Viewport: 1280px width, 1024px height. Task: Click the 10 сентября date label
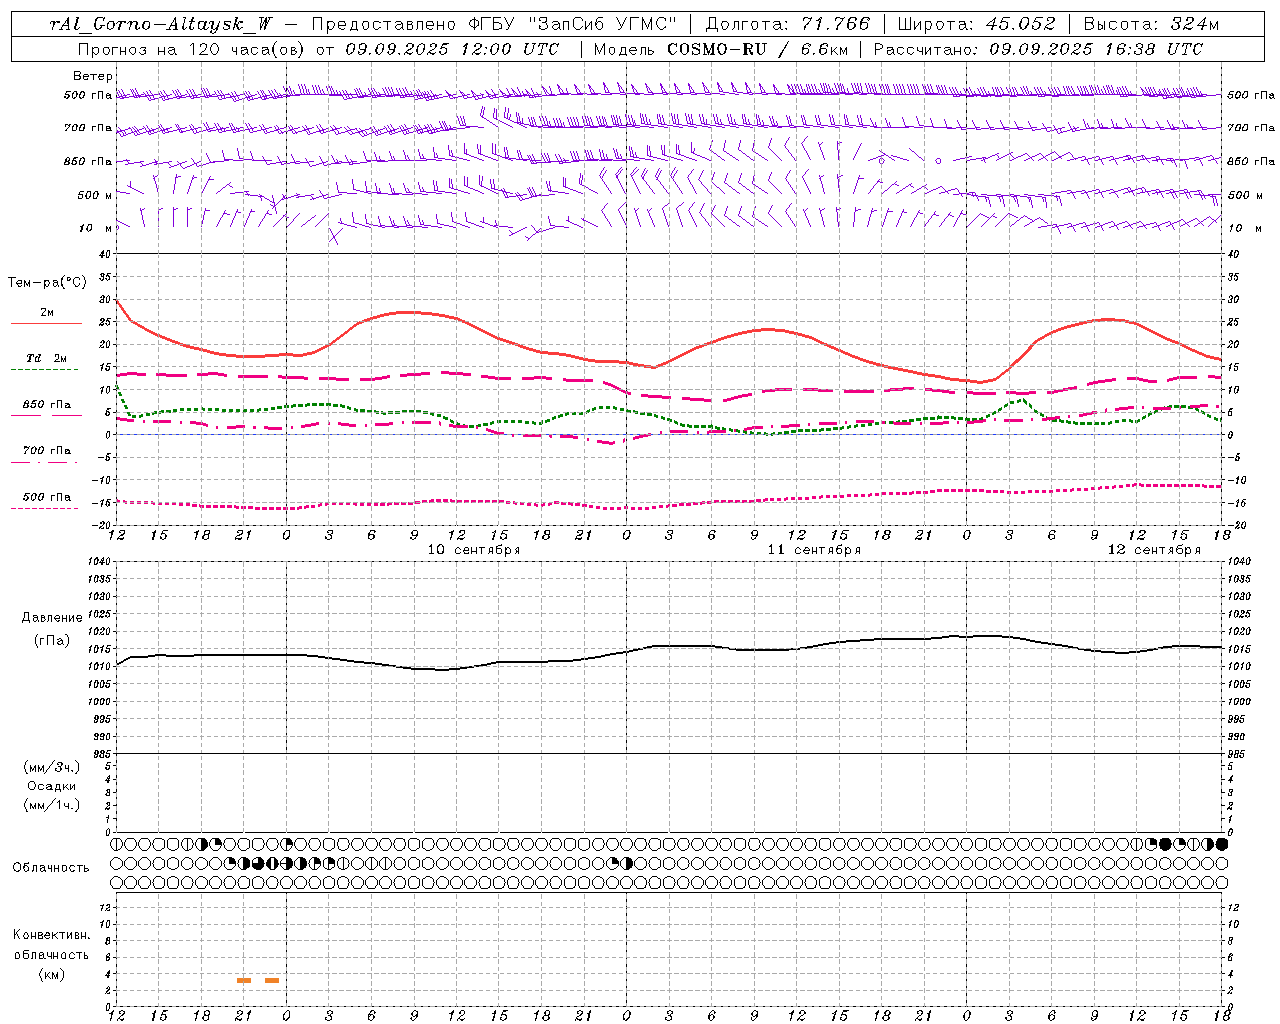474,550
